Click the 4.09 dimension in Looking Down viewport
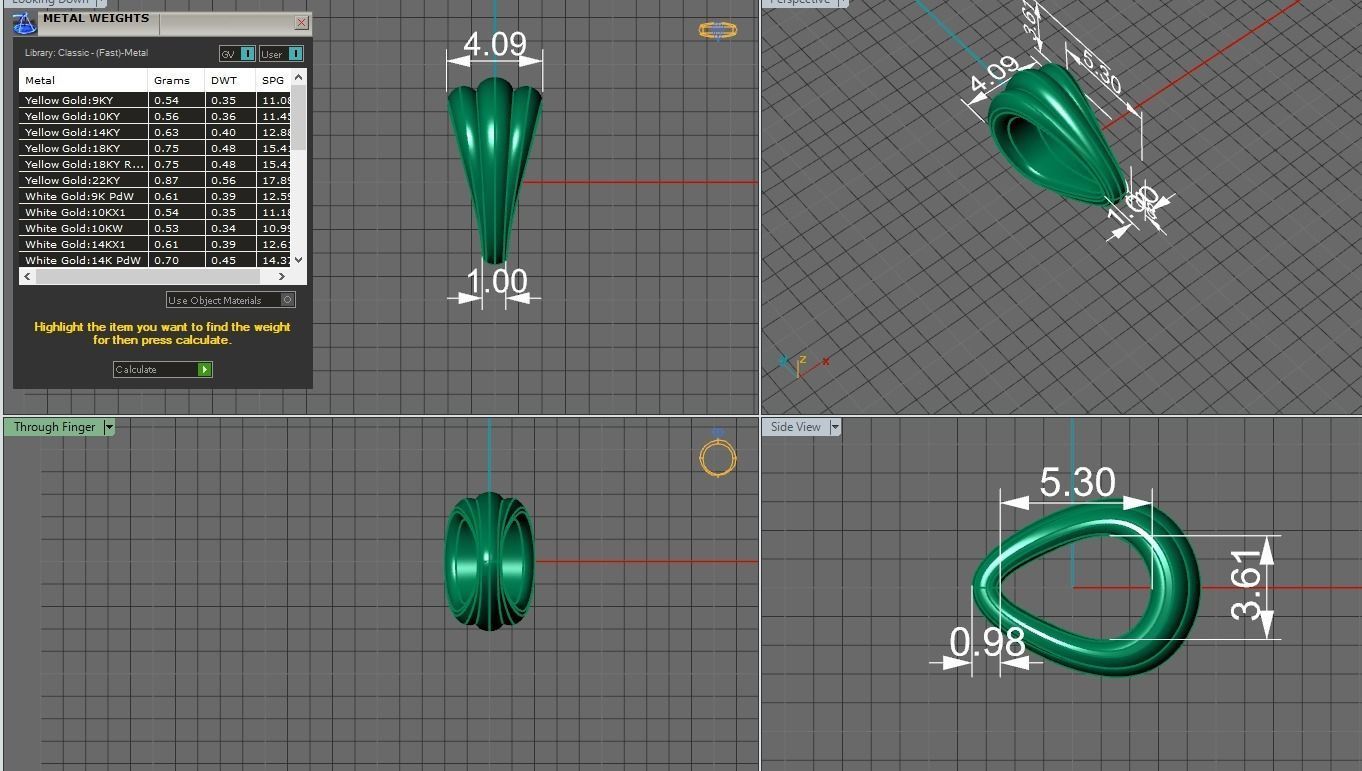1362x771 pixels. click(495, 44)
